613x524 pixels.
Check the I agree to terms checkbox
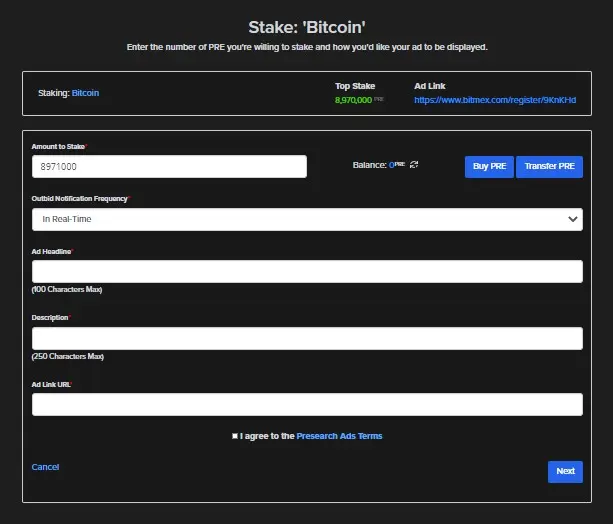(x=235, y=436)
